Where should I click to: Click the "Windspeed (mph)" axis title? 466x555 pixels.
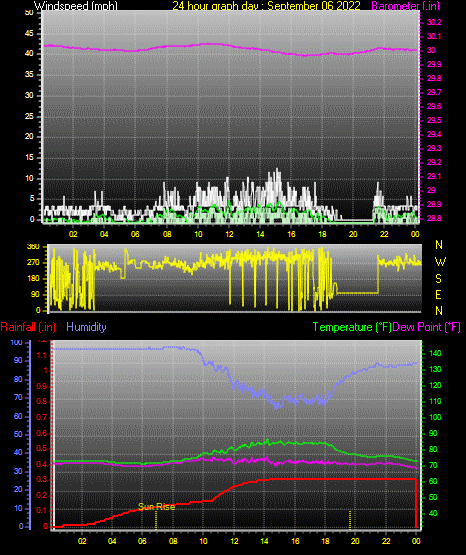[75, 6]
